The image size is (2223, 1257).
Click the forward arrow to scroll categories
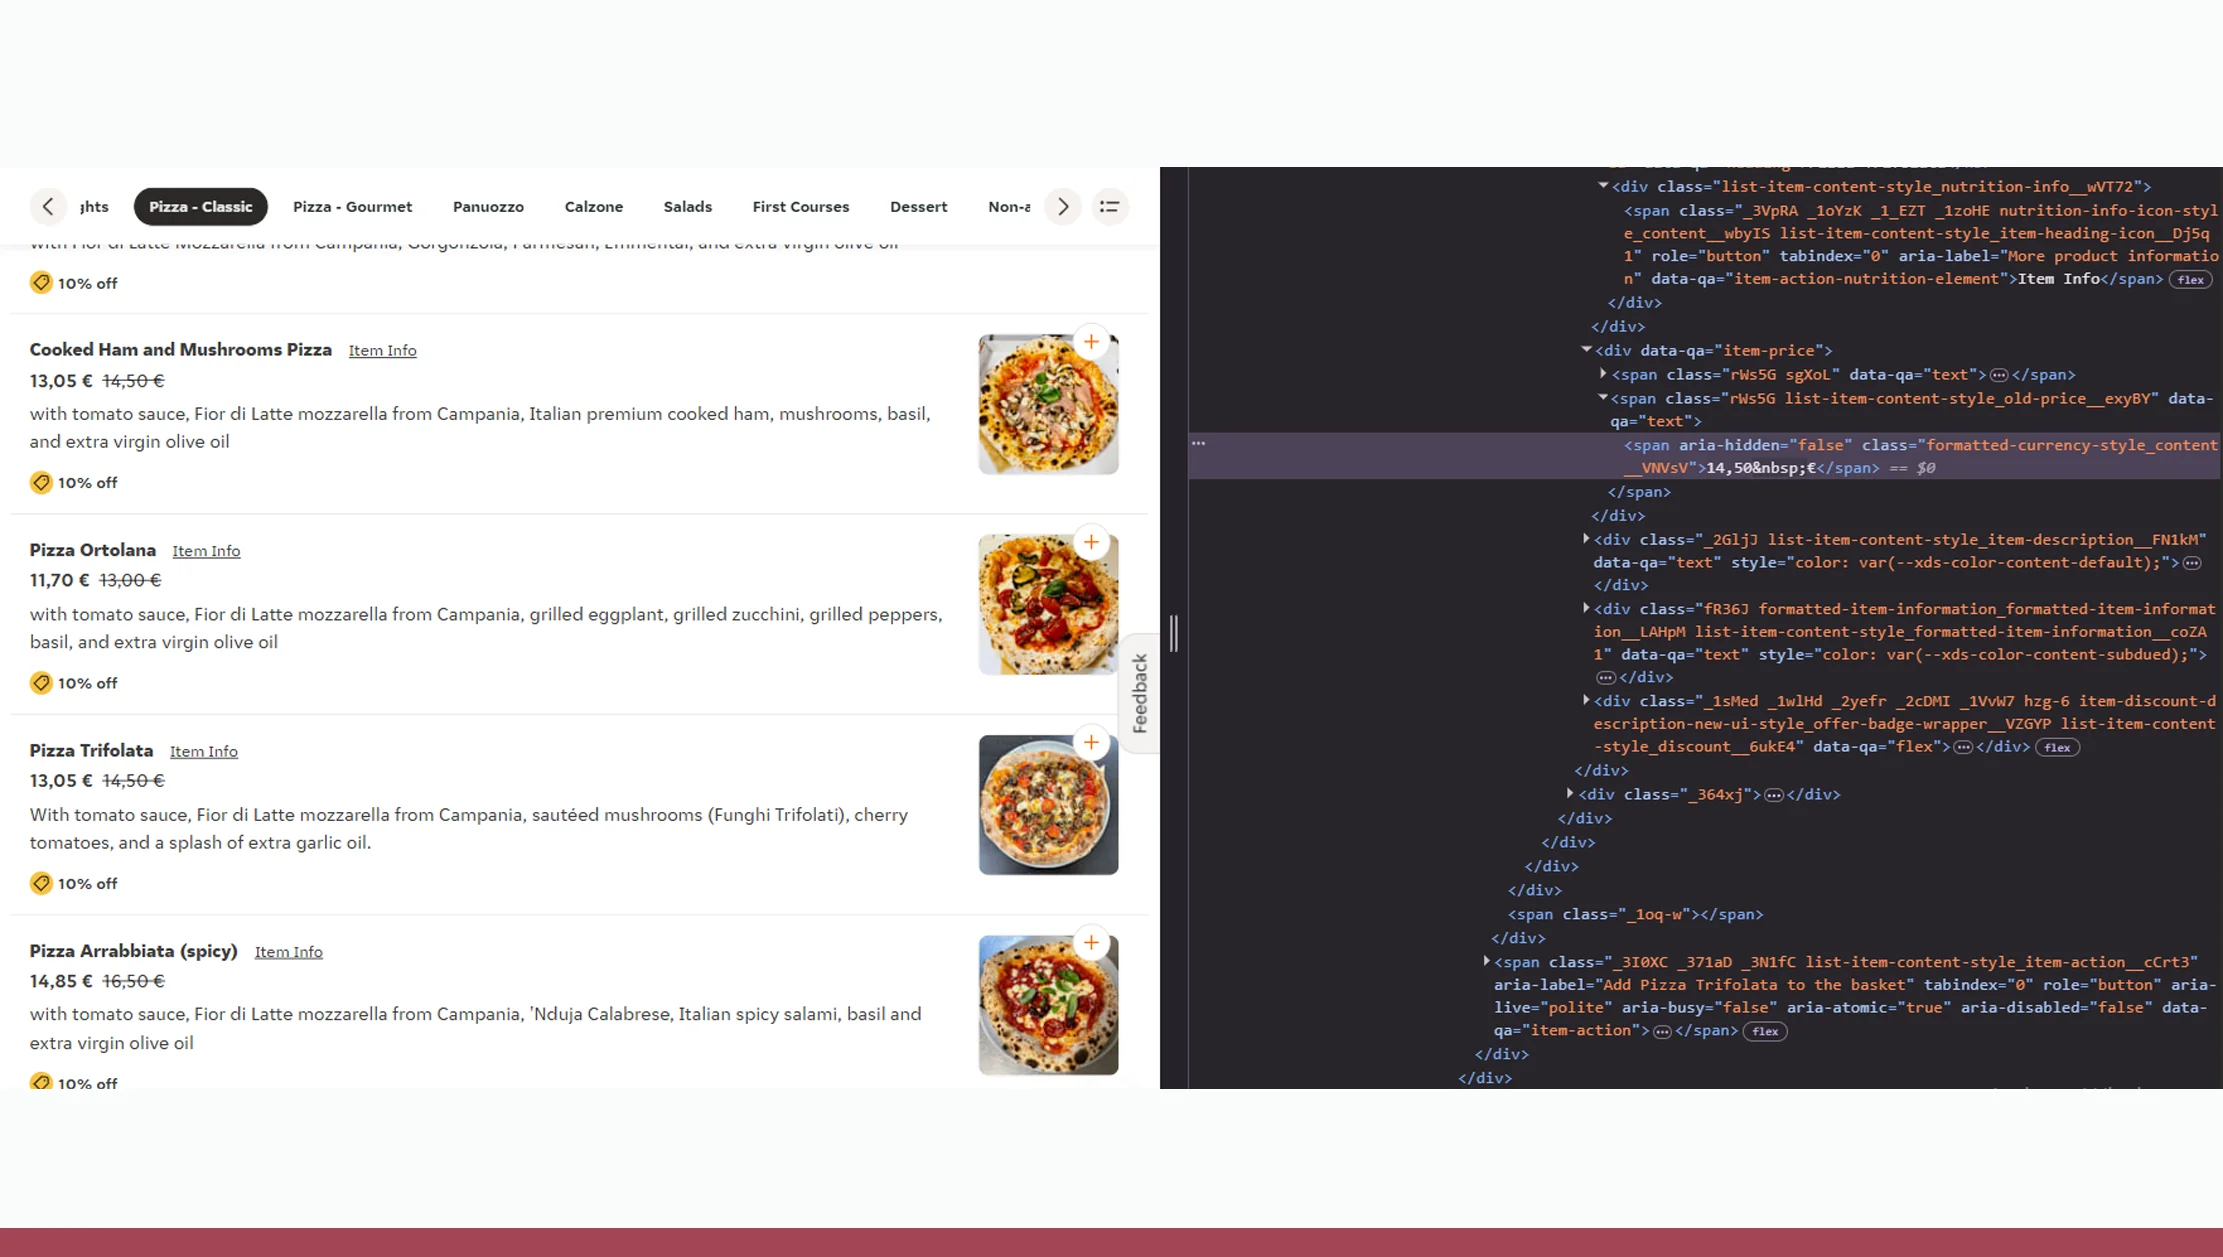[x=1063, y=206]
